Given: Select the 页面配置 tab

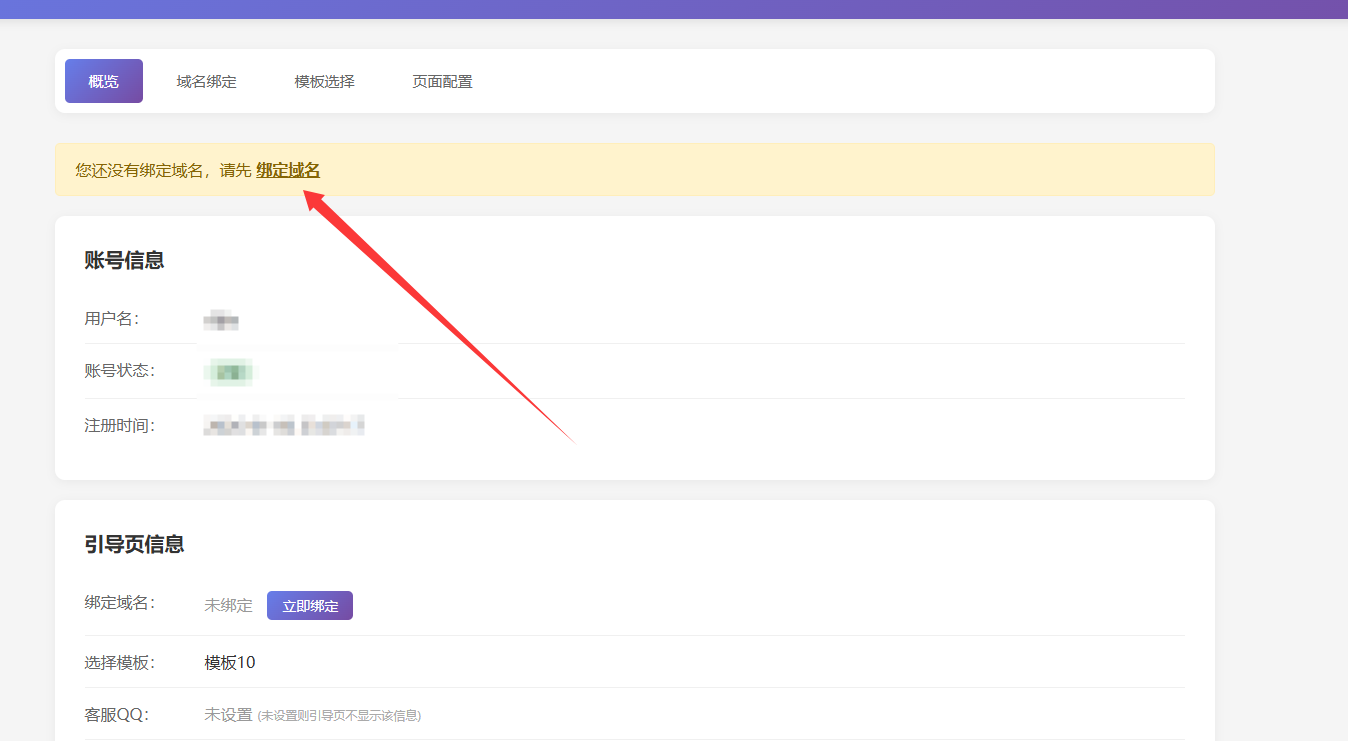Looking at the screenshot, I should [x=442, y=82].
